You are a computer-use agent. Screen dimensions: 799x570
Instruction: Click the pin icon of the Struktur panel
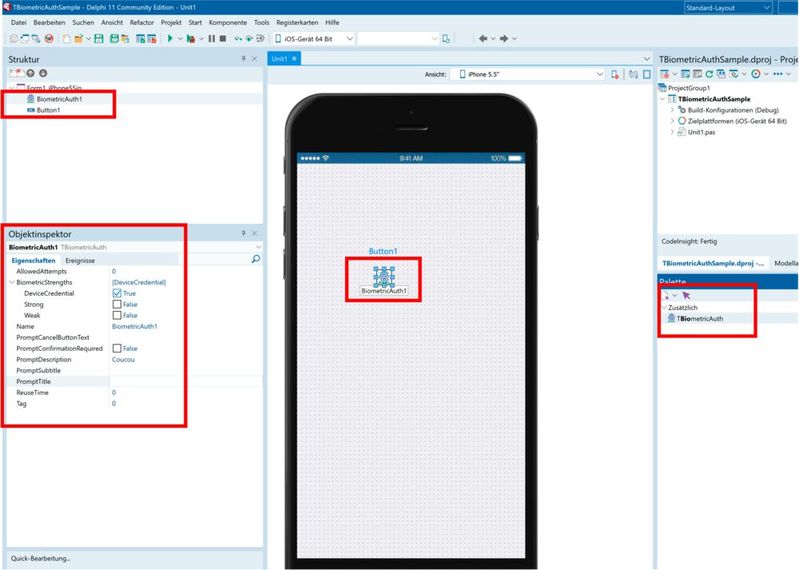243,59
